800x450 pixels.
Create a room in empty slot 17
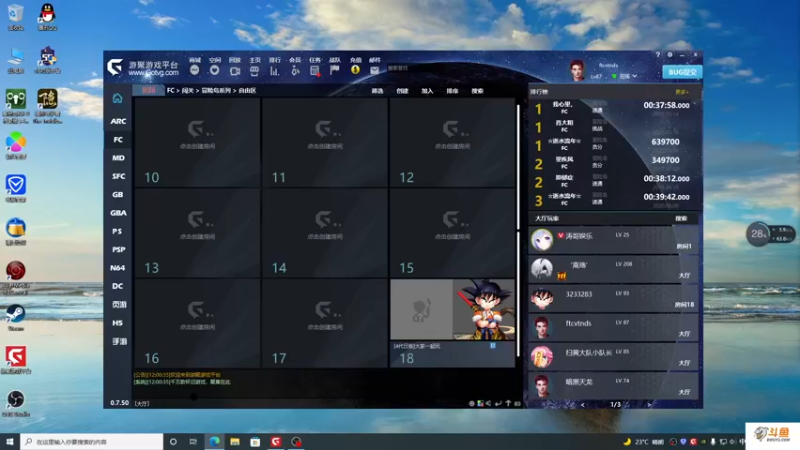tap(325, 323)
